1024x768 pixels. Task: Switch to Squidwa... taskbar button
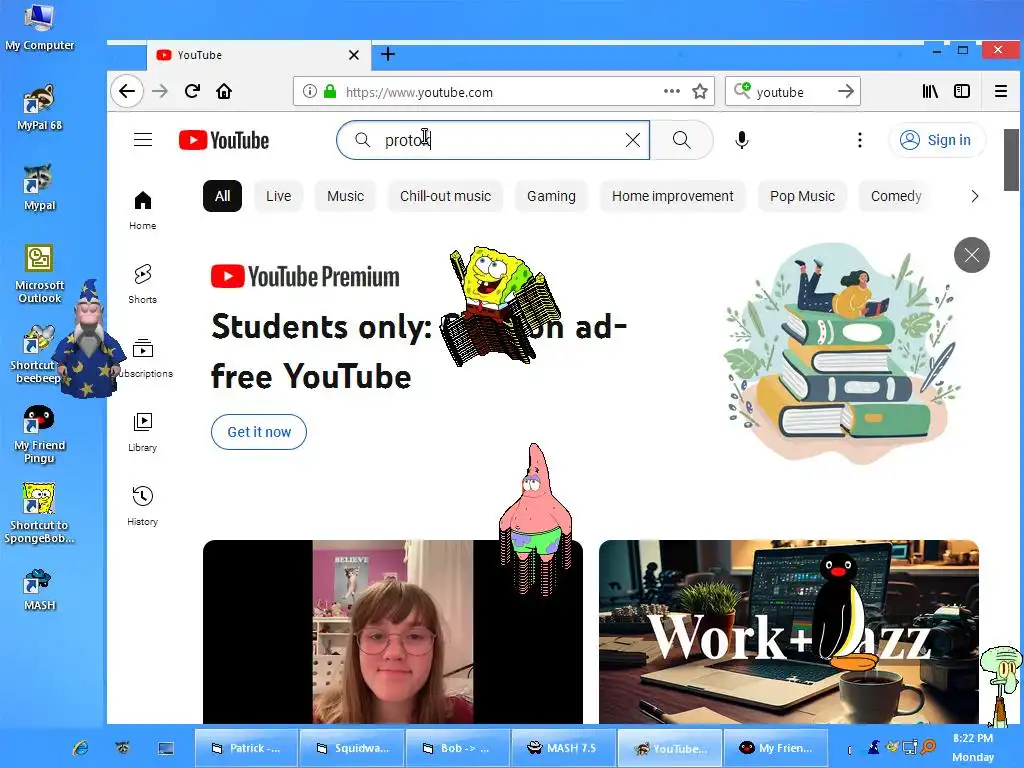pyautogui.click(x=353, y=748)
